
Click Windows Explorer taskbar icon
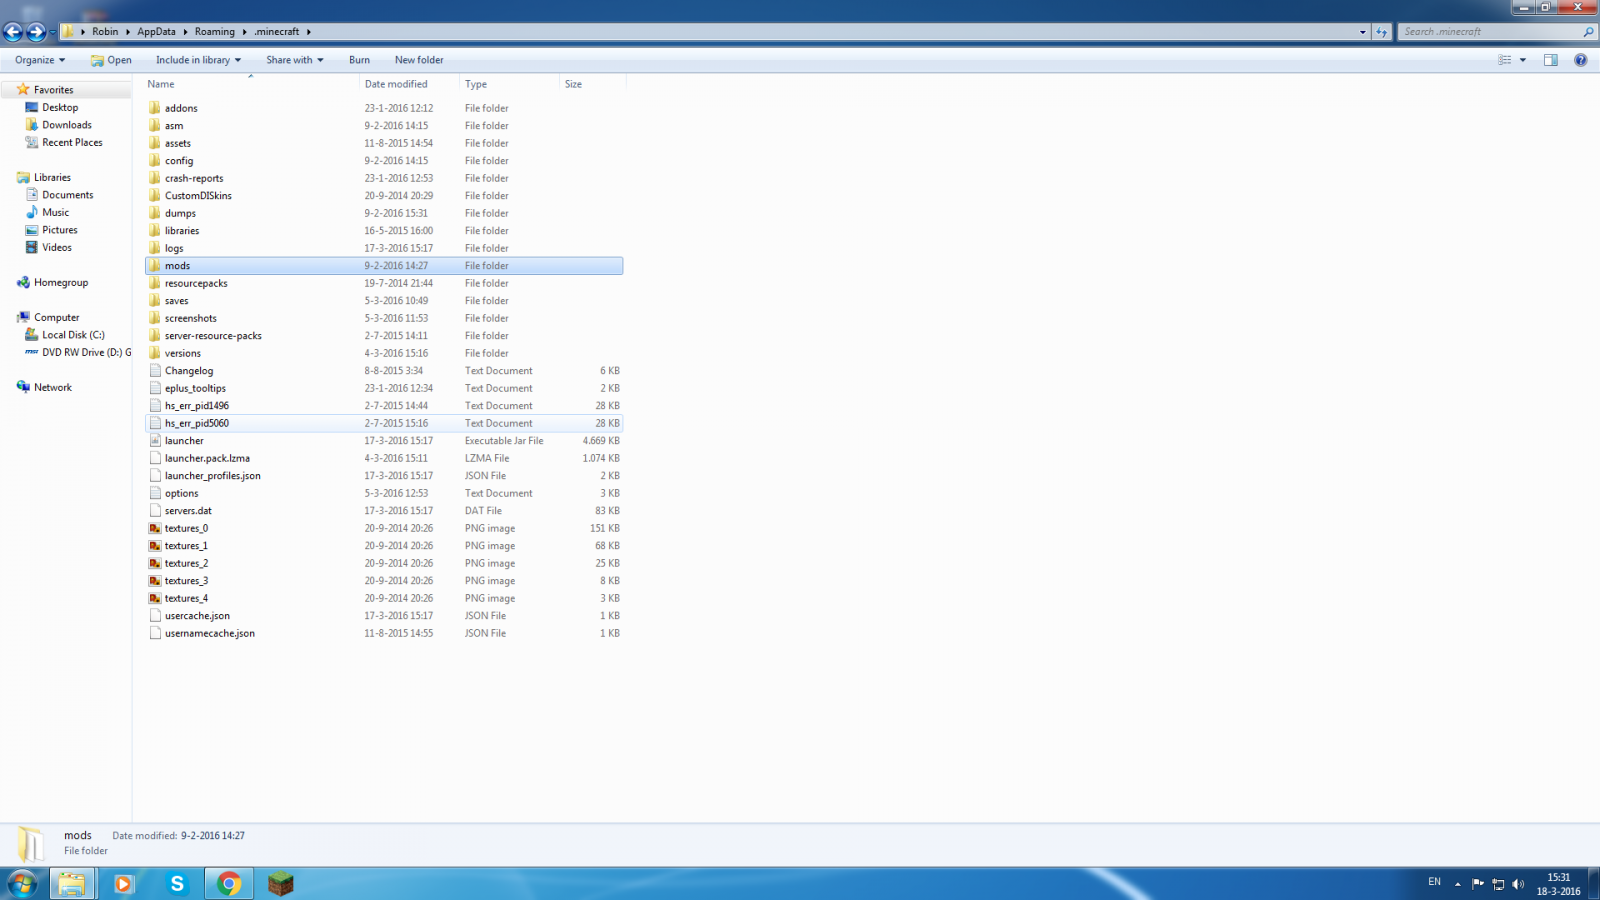pos(71,884)
